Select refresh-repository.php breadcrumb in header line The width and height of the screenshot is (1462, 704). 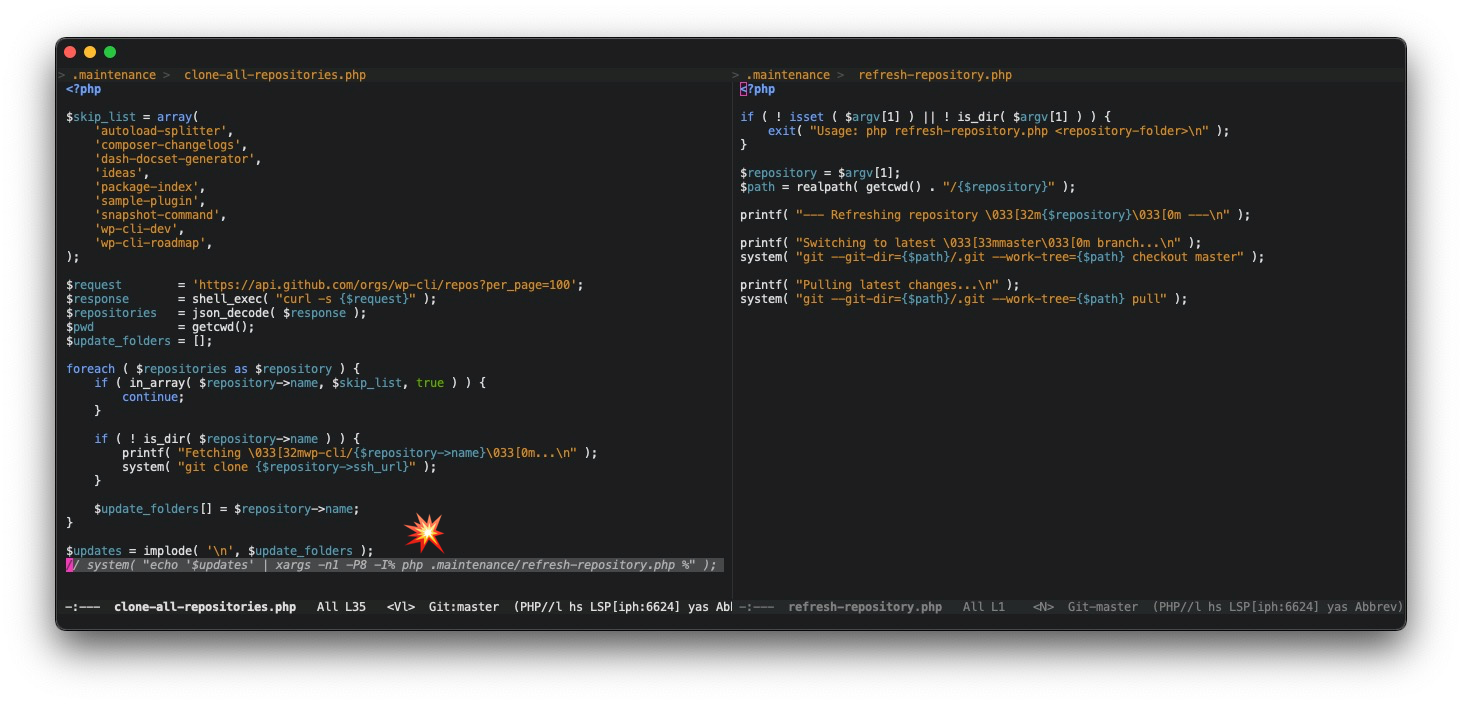click(935, 75)
